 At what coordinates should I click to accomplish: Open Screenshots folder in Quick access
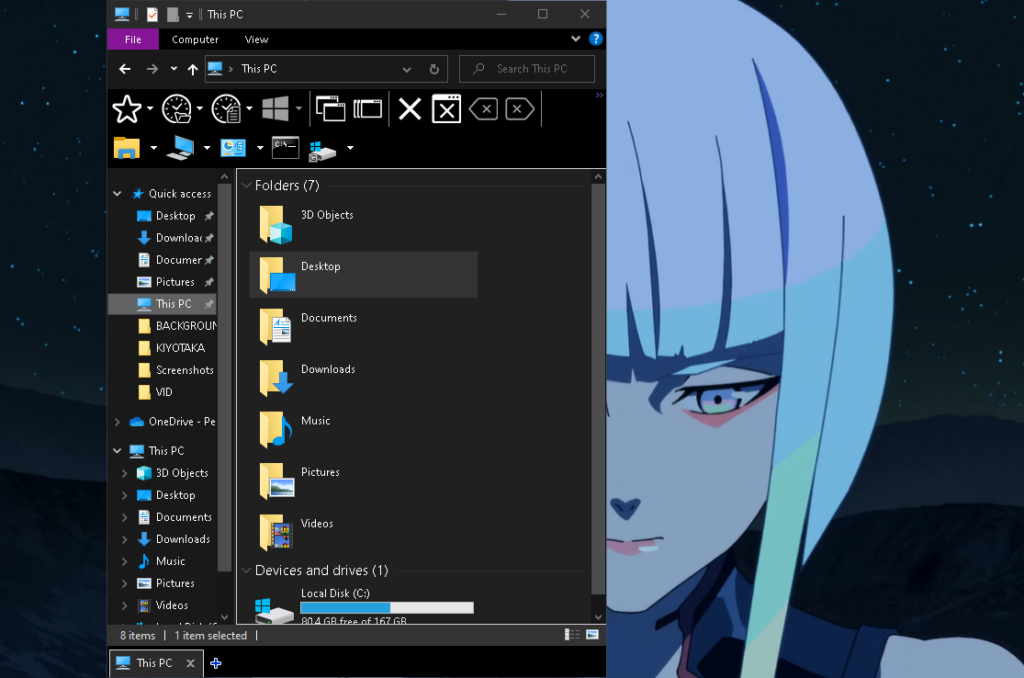click(x=176, y=370)
